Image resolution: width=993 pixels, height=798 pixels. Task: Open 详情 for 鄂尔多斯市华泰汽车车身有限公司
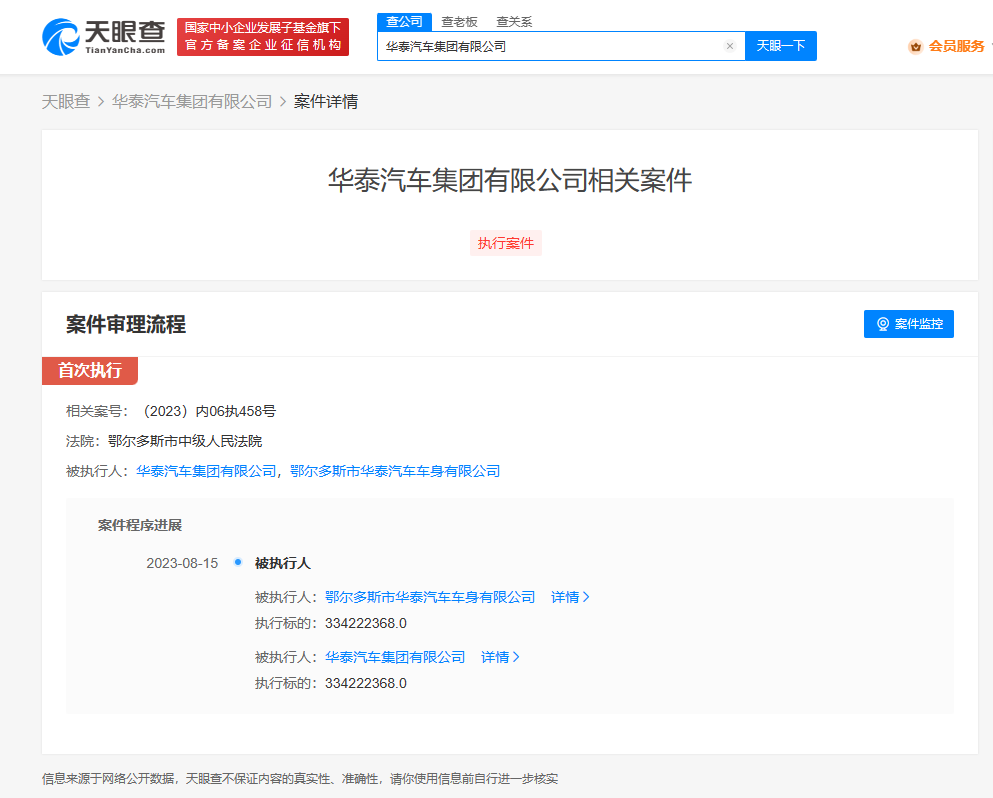click(570, 597)
